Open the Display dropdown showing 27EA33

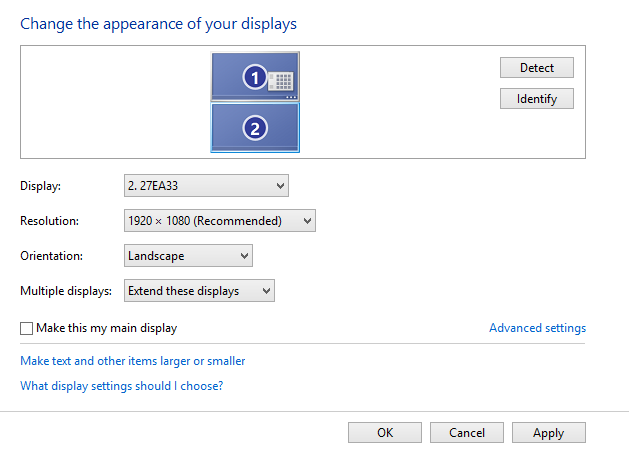pyautogui.click(x=205, y=185)
